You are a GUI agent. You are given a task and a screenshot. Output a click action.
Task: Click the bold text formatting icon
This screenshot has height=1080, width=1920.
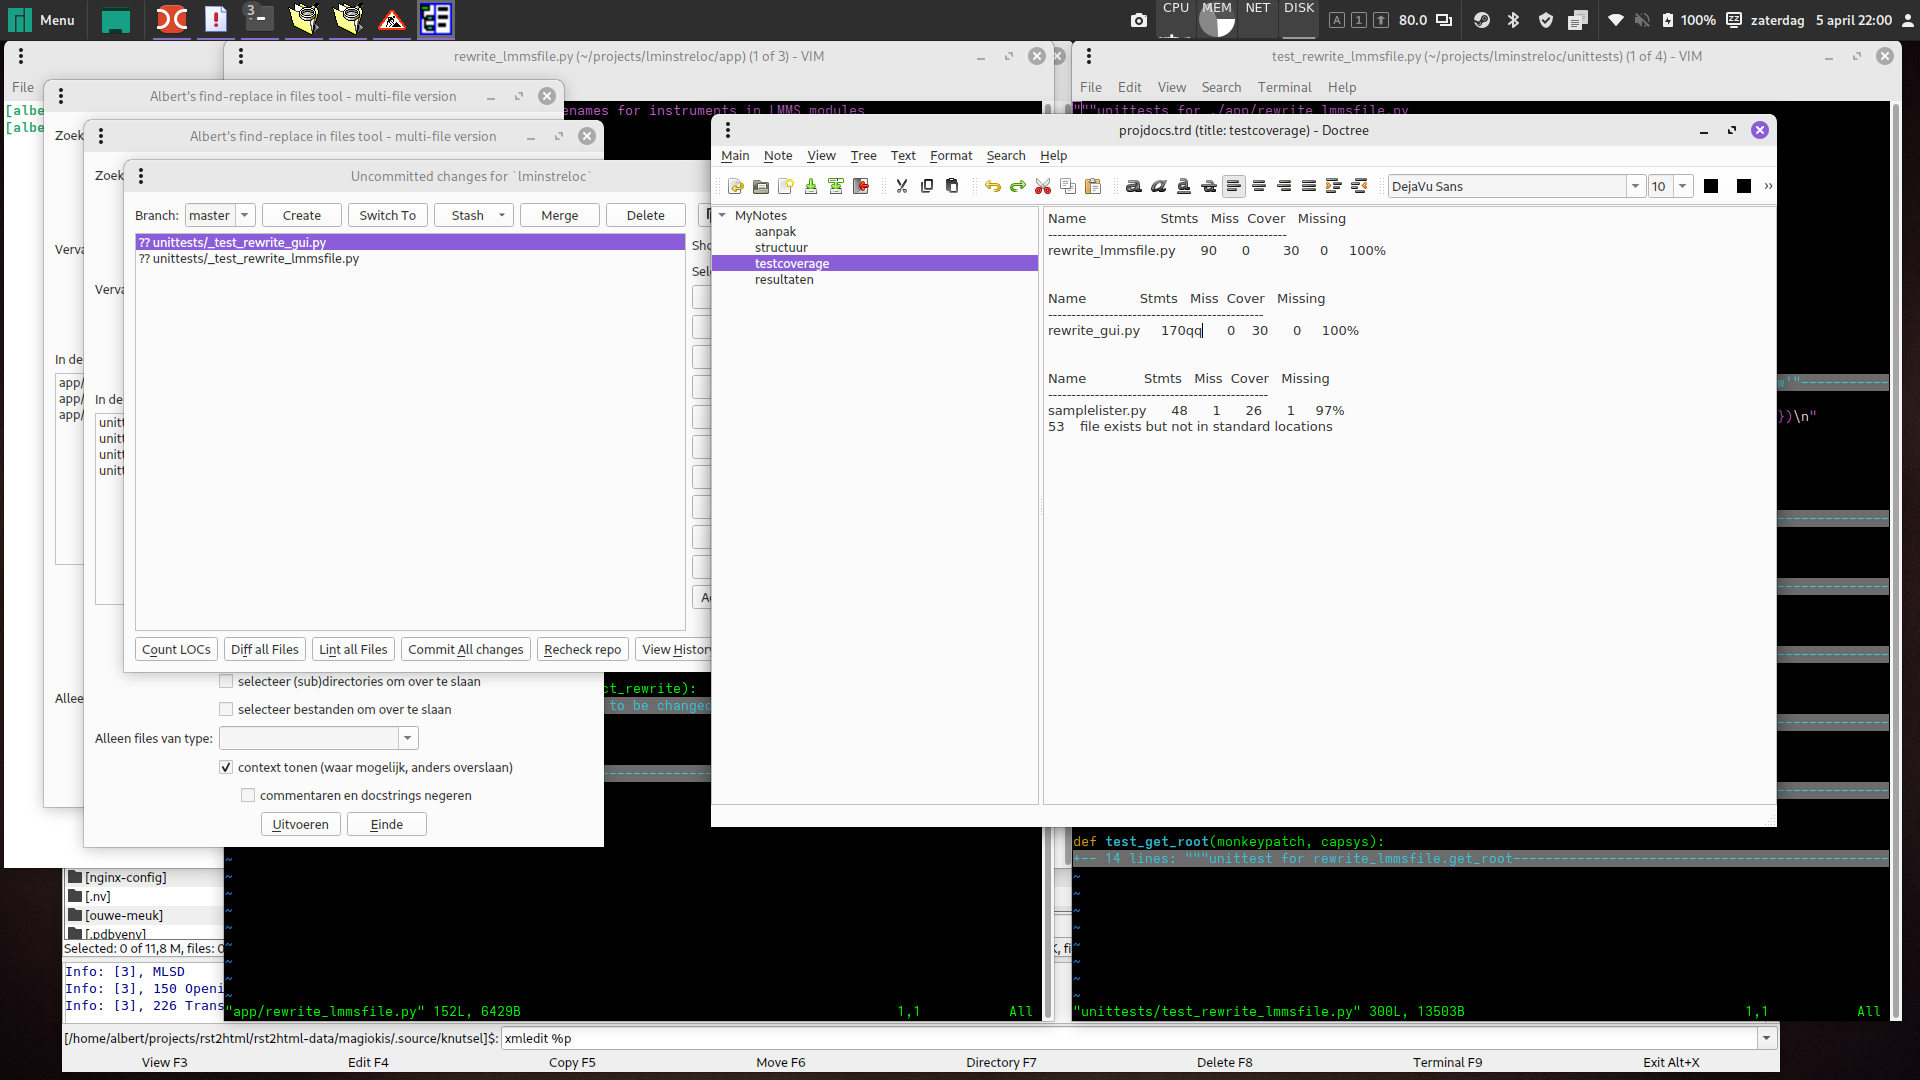tap(1133, 186)
